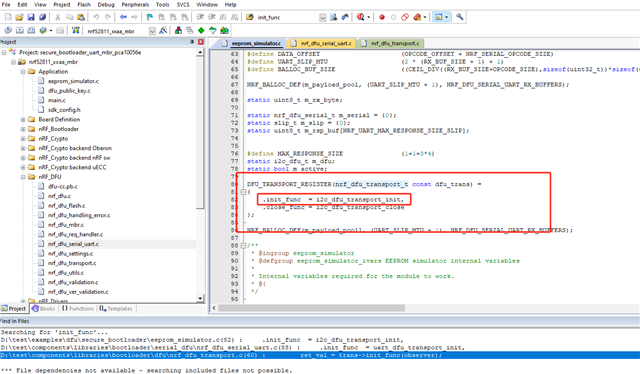Rebuild all target files
Image resolution: width=640 pixels, height=374 pixels.
click(31, 31)
